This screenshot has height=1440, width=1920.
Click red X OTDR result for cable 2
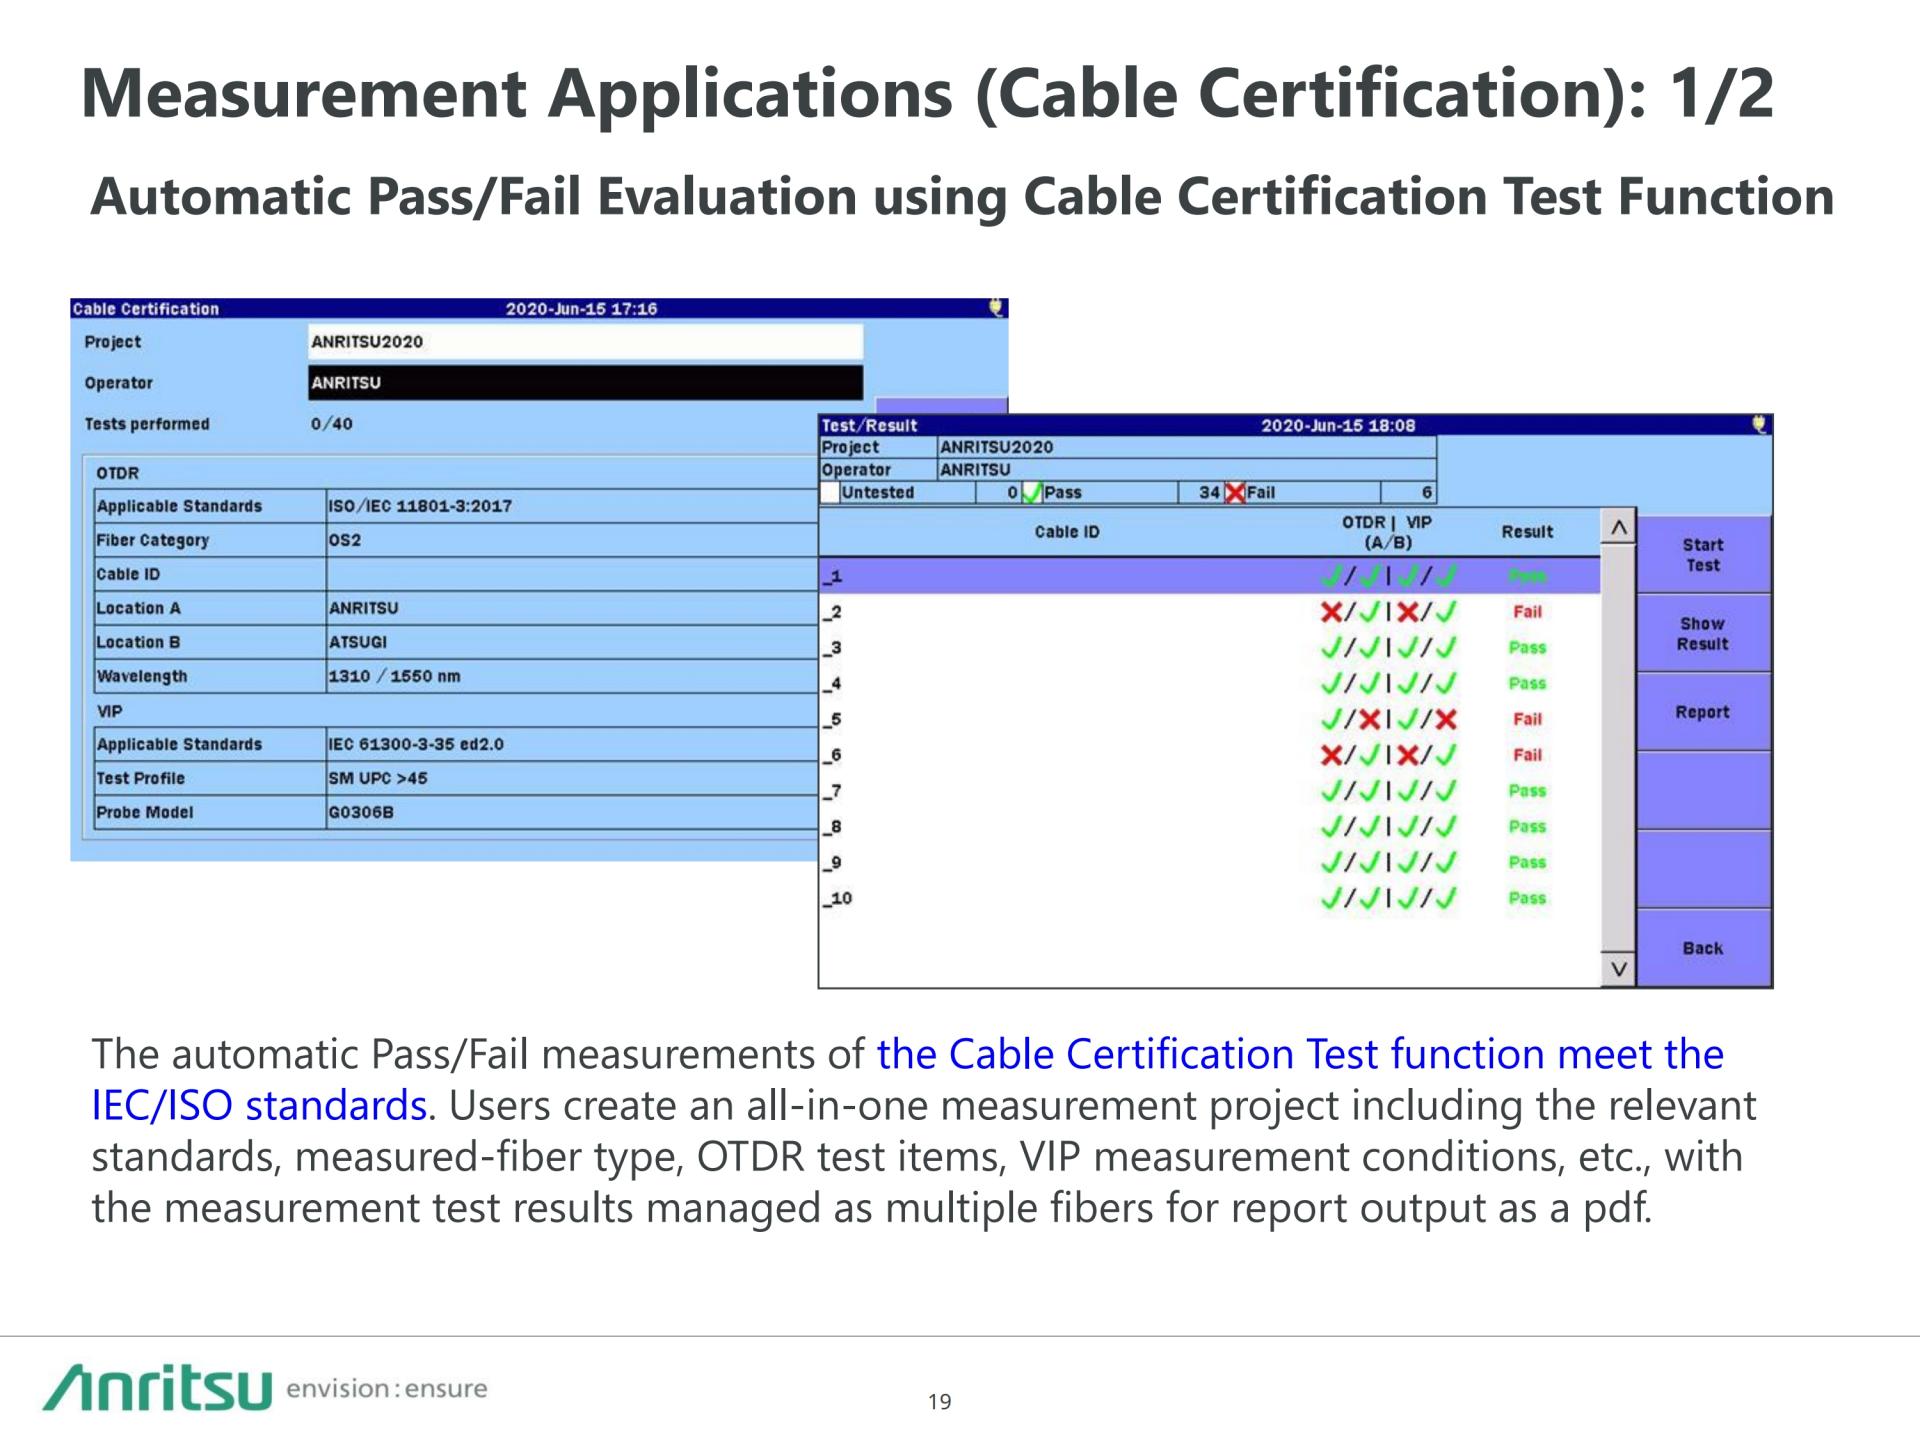1331,612
